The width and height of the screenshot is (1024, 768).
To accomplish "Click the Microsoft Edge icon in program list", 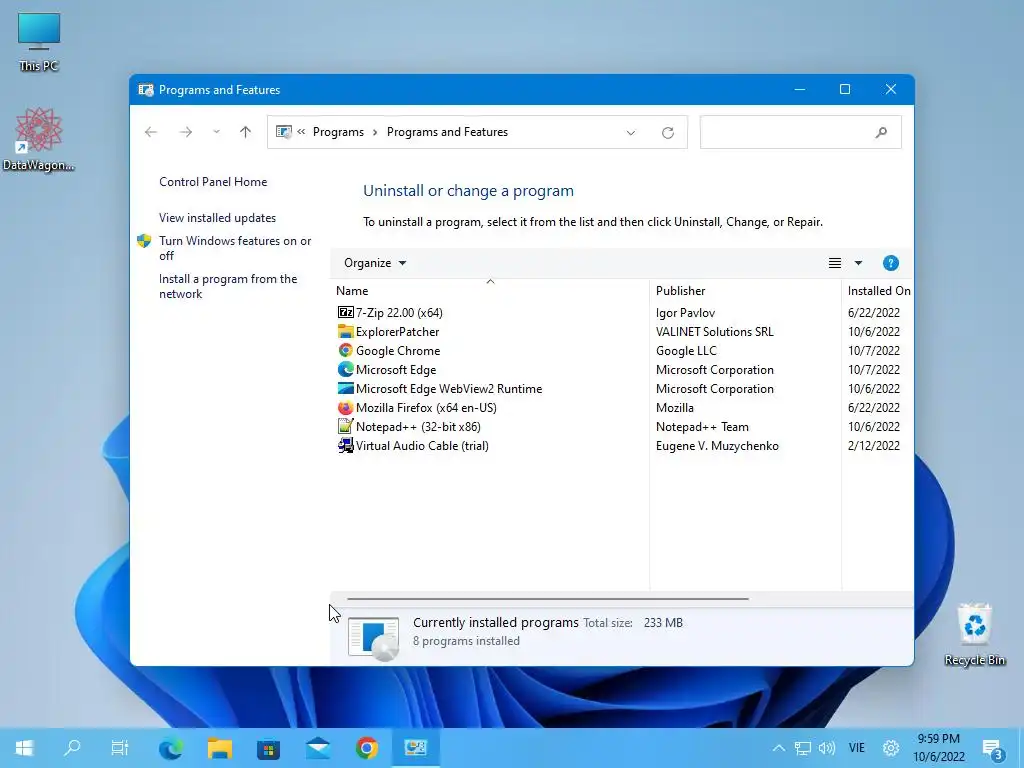I will tap(345, 369).
